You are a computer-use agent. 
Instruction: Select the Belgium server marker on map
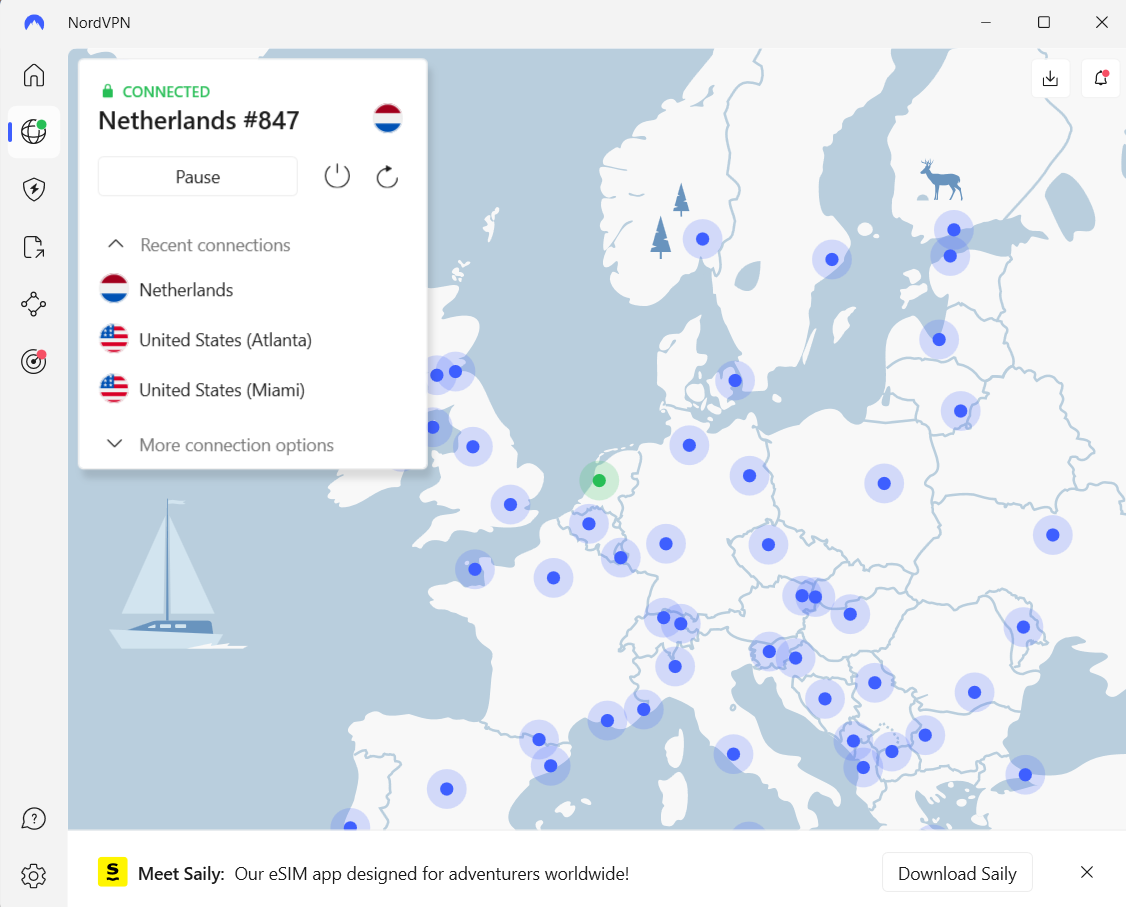(x=589, y=524)
